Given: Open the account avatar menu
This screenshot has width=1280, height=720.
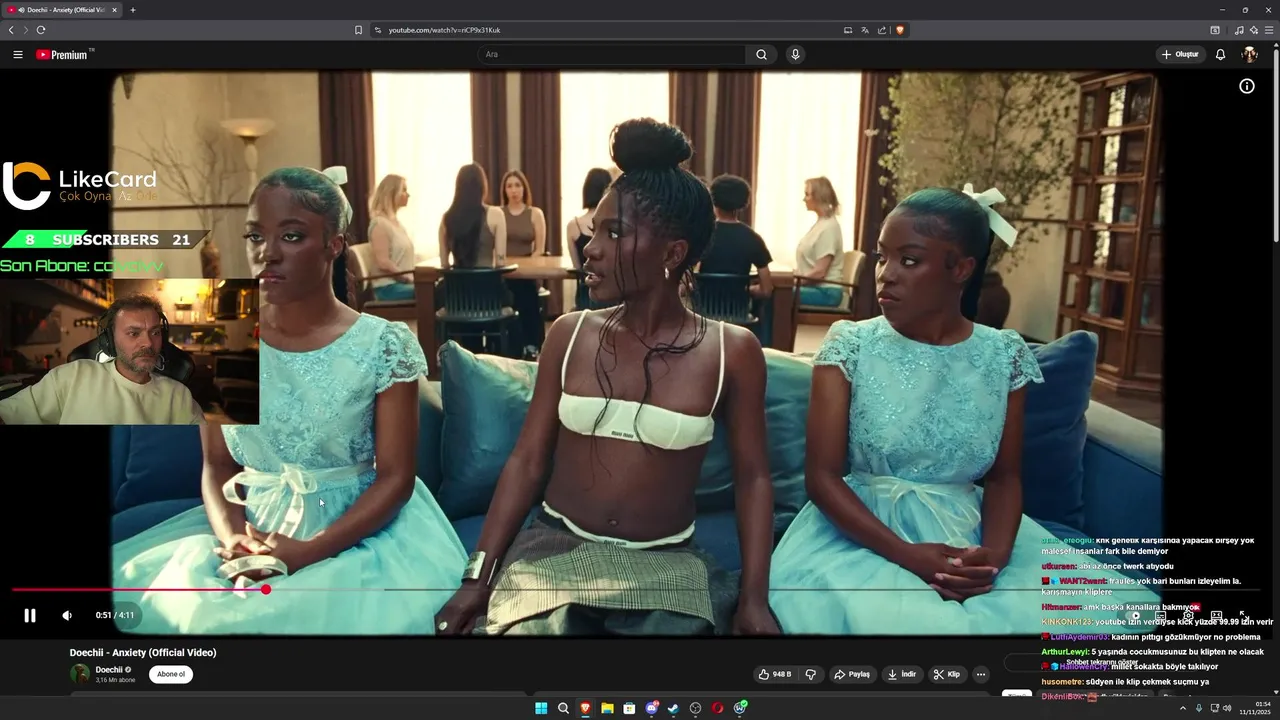Looking at the screenshot, I should pyautogui.click(x=1249, y=54).
